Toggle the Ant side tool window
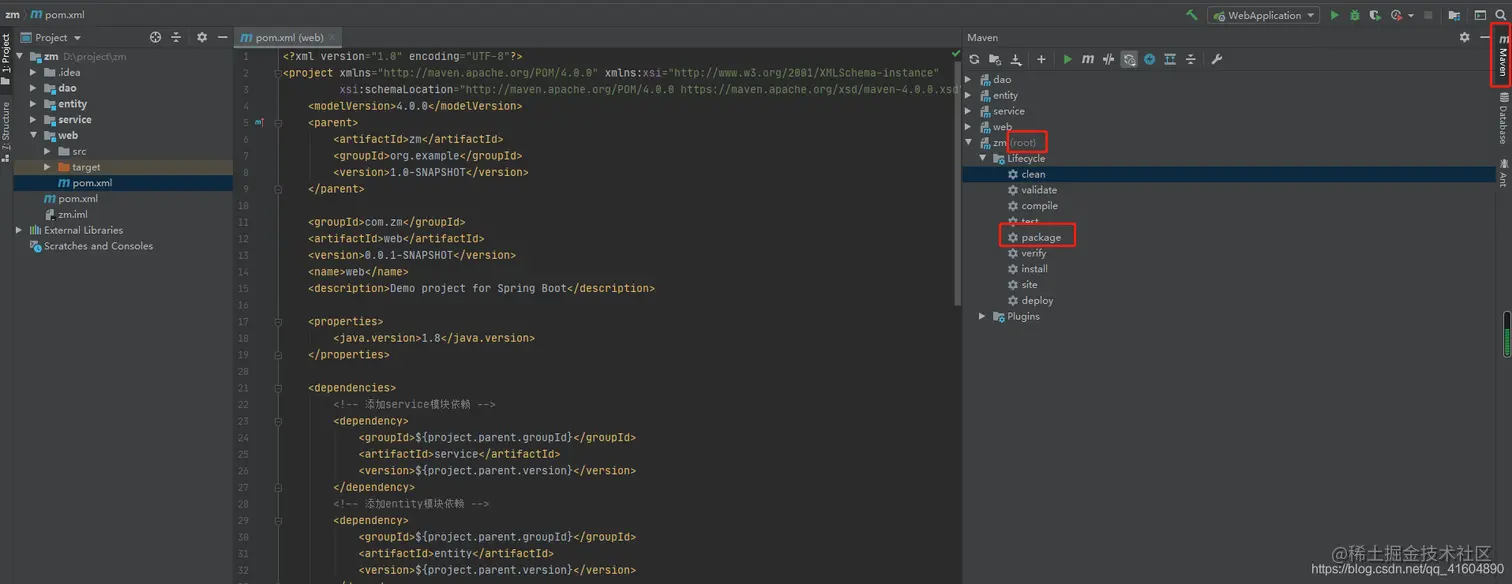 [1502, 171]
